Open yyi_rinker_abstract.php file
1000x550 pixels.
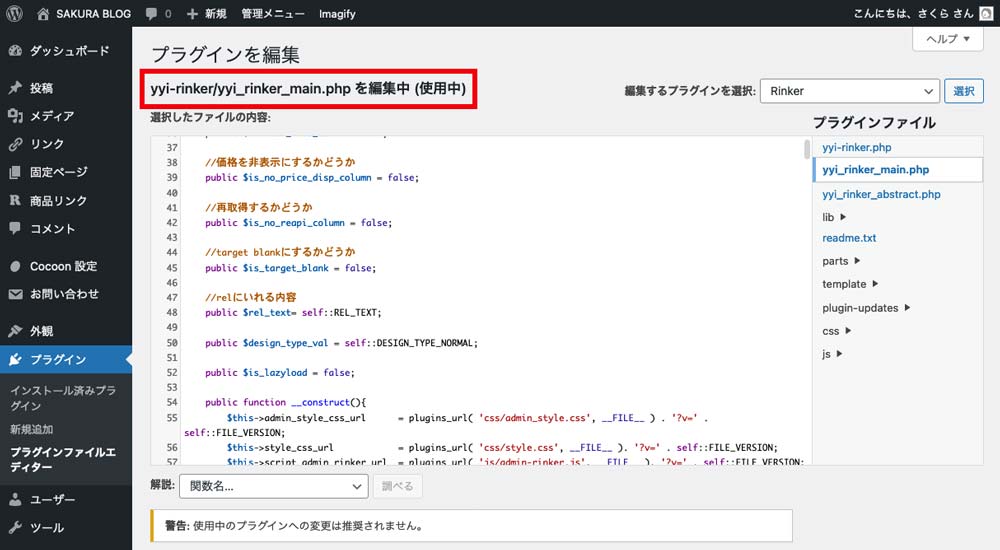(881, 194)
